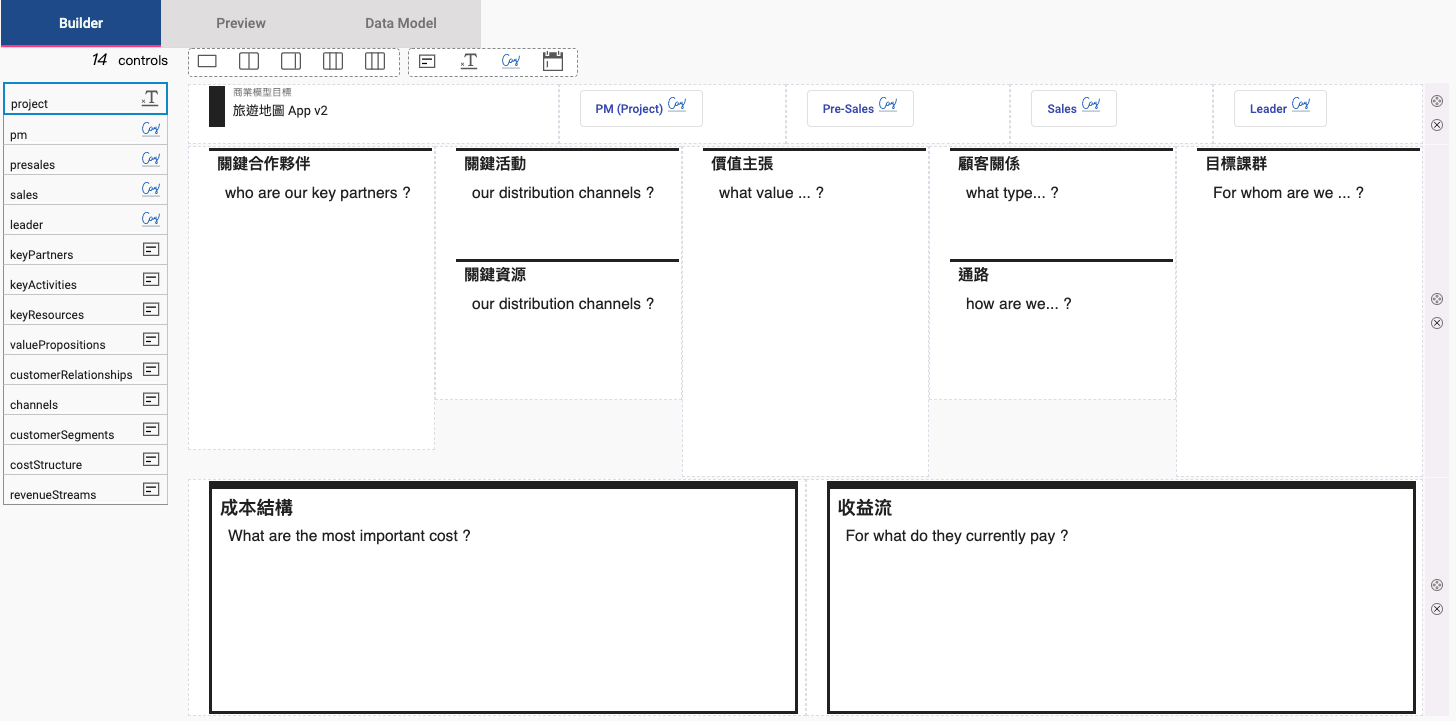The width and height of the screenshot is (1456, 721).
Task: Select the customerSegments control in list
Action: point(86,430)
